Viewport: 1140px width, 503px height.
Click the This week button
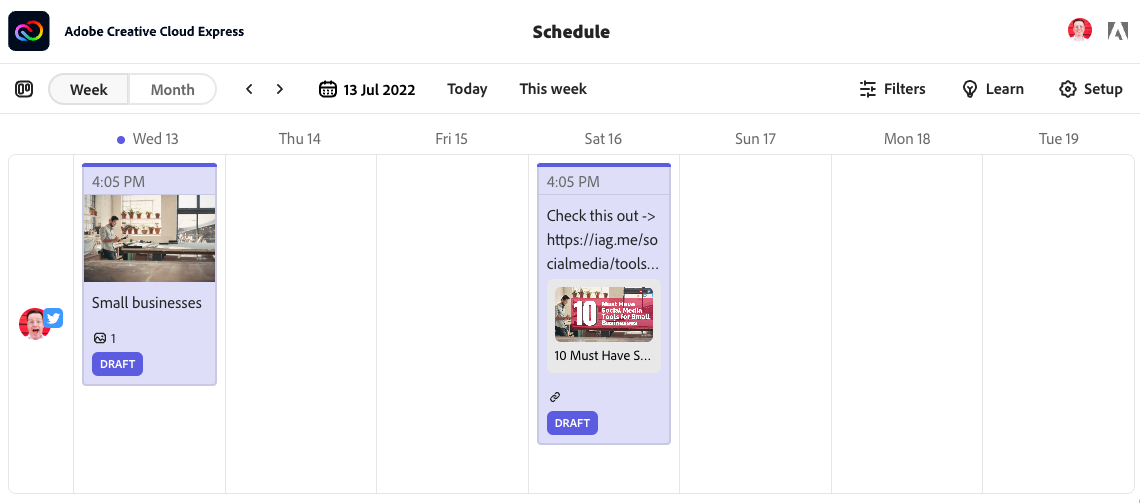point(553,89)
